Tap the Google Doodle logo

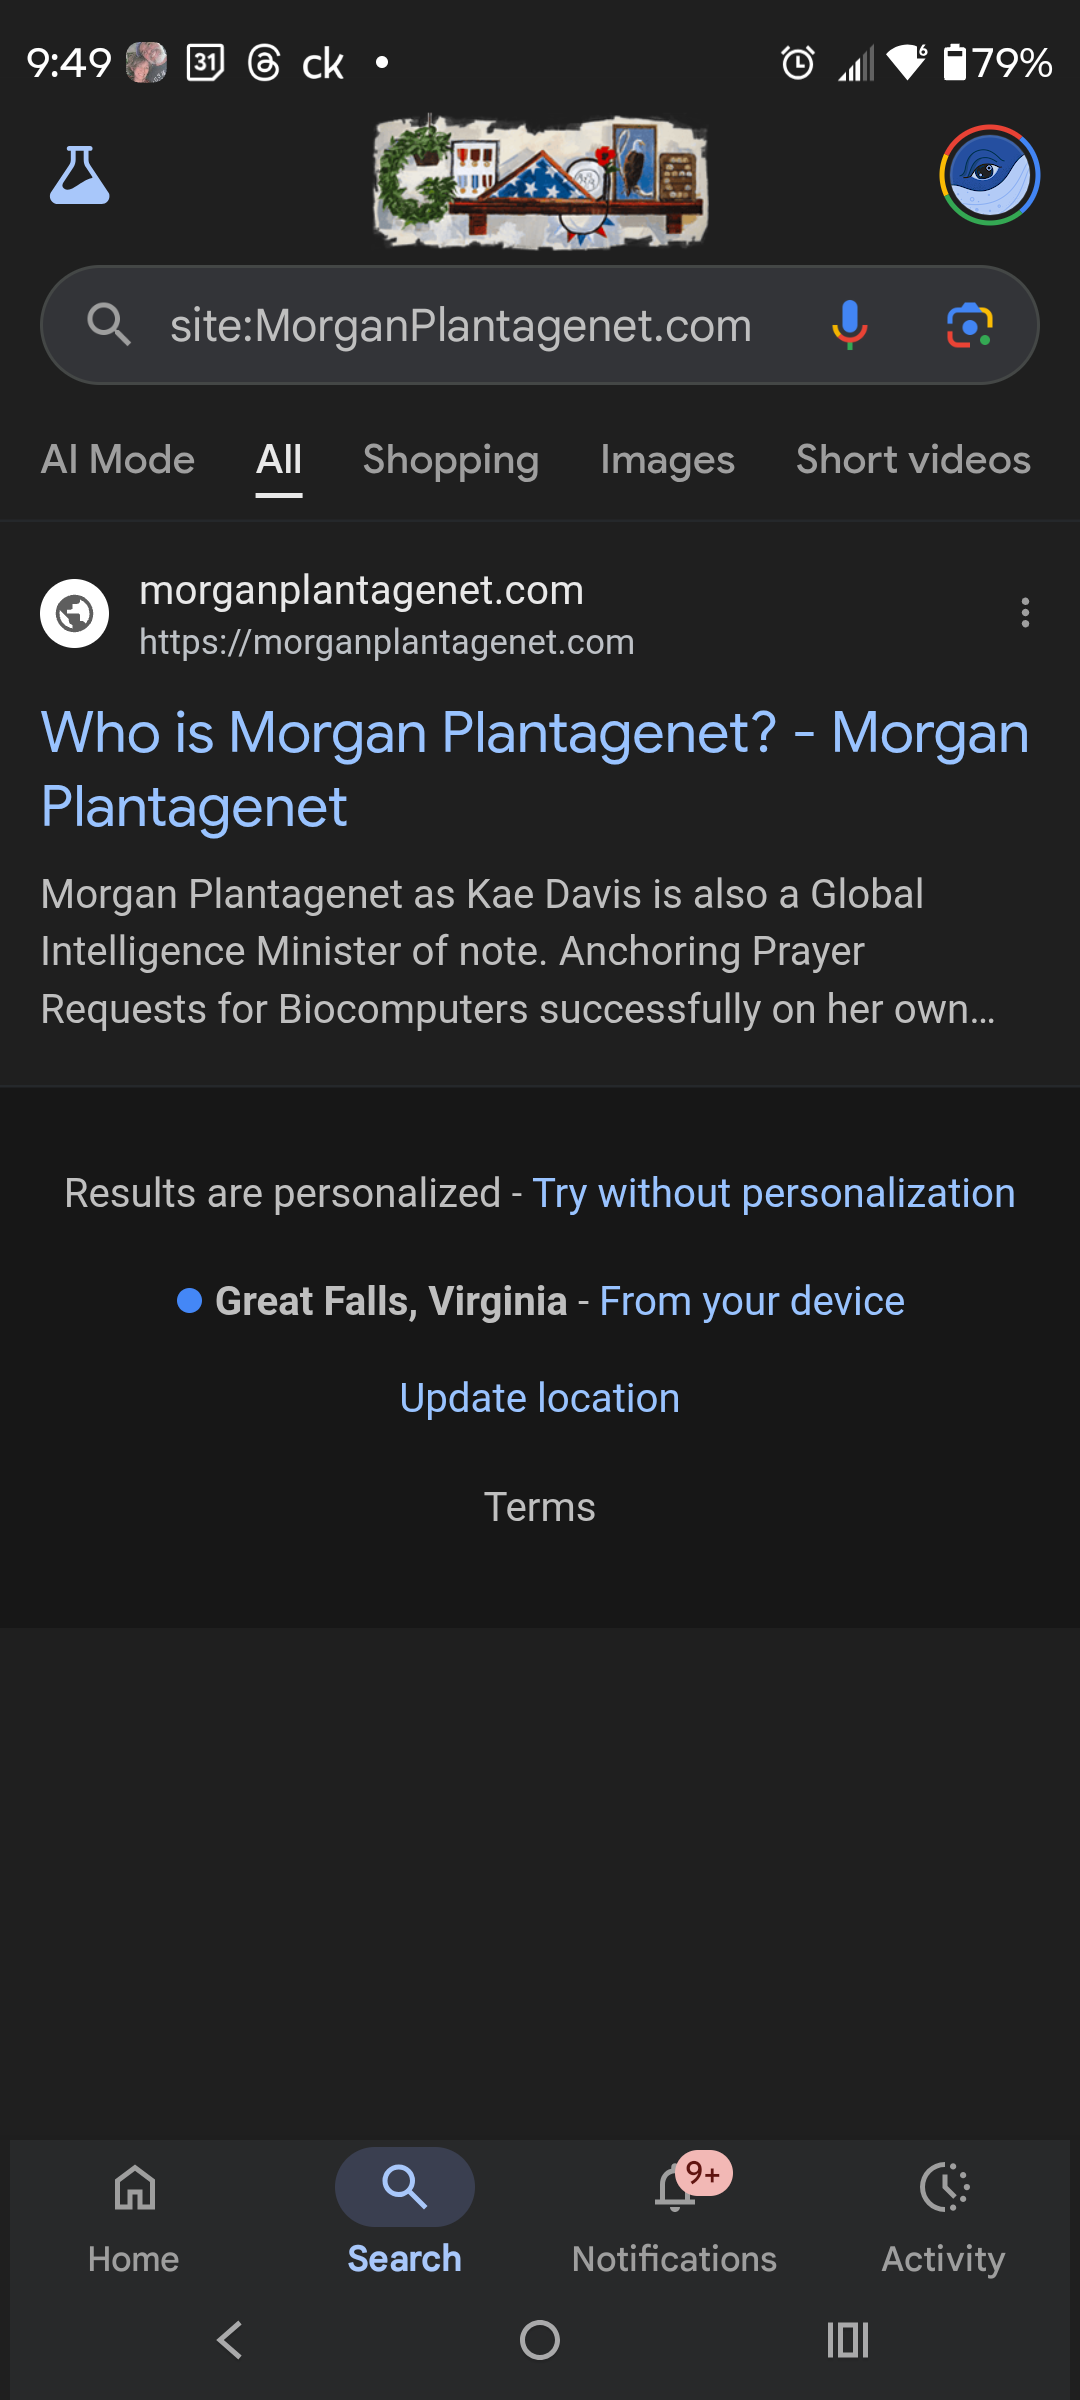click(x=540, y=180)
